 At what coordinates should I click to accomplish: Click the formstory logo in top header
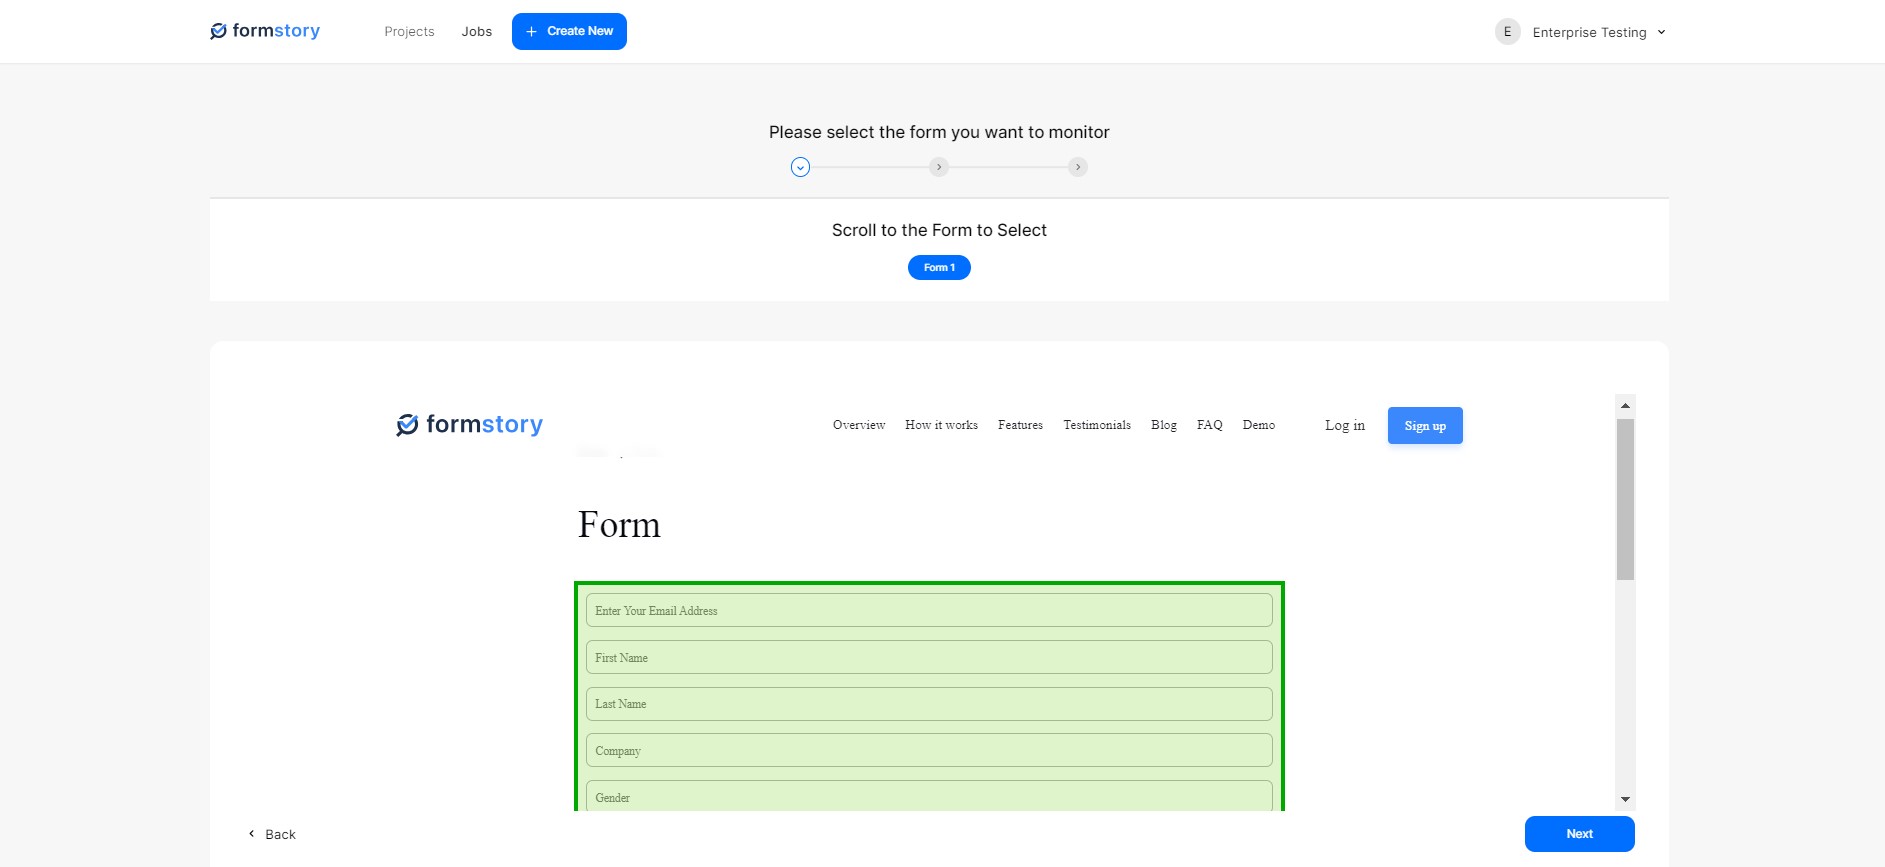265,31
